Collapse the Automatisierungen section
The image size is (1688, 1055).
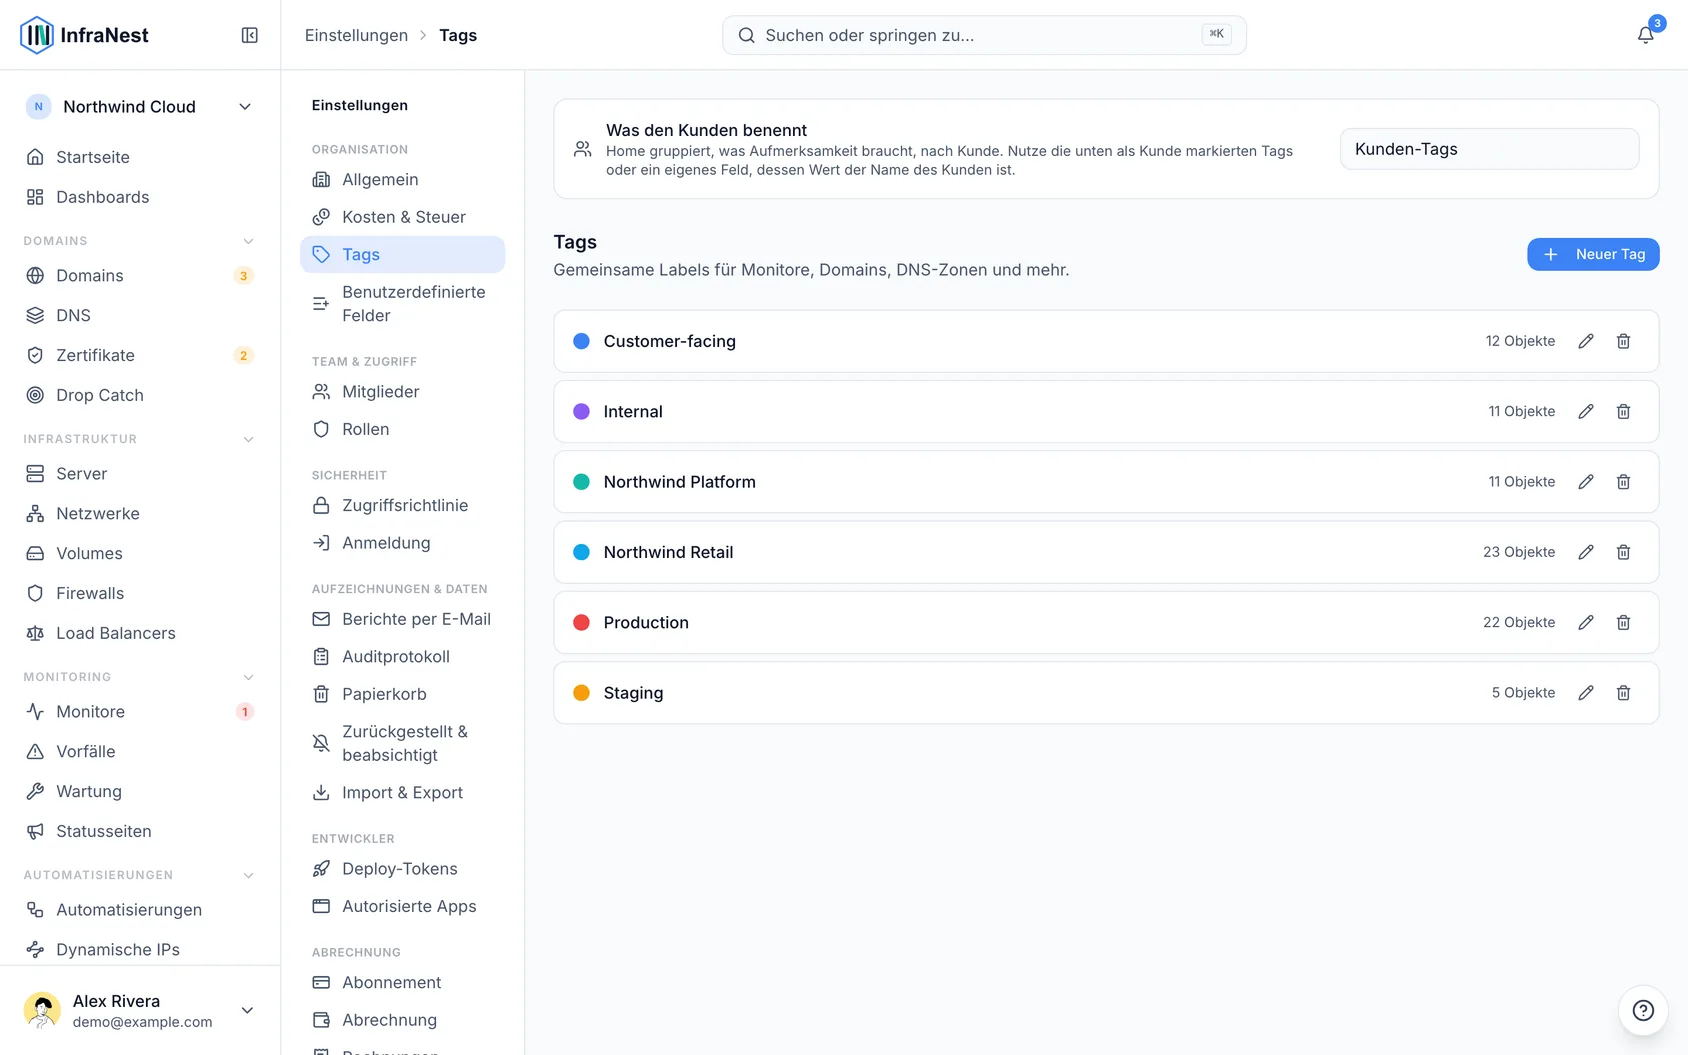click(x=249, y=875)
